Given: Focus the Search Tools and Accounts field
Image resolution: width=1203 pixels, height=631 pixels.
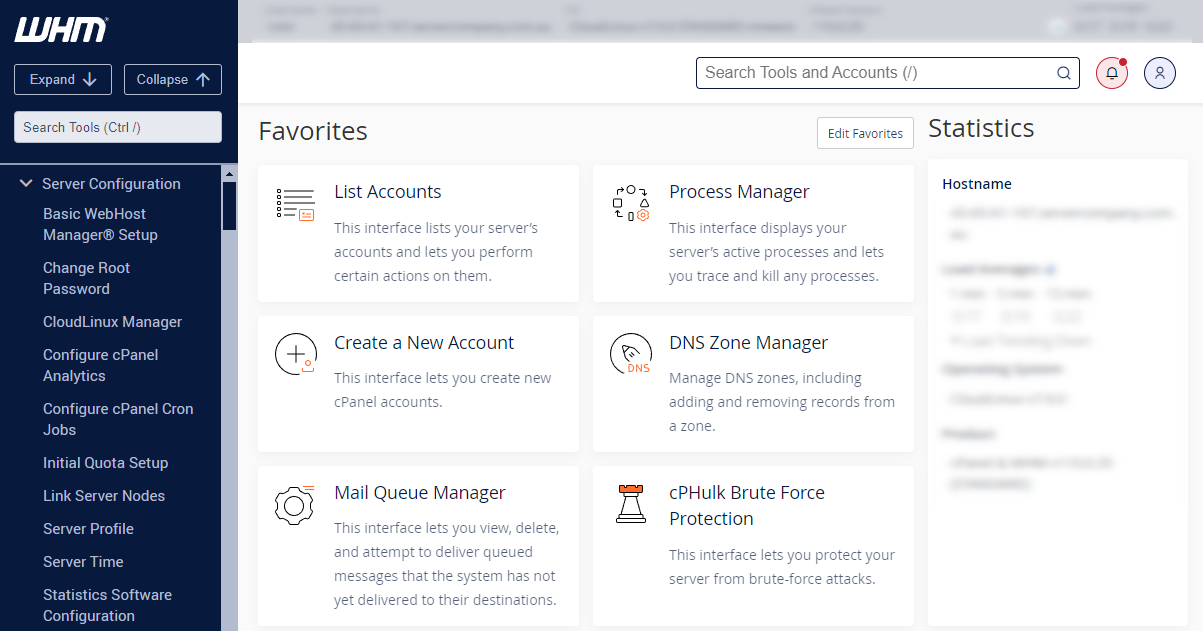Looking at the screenshot, I should [x=875, y=73].
